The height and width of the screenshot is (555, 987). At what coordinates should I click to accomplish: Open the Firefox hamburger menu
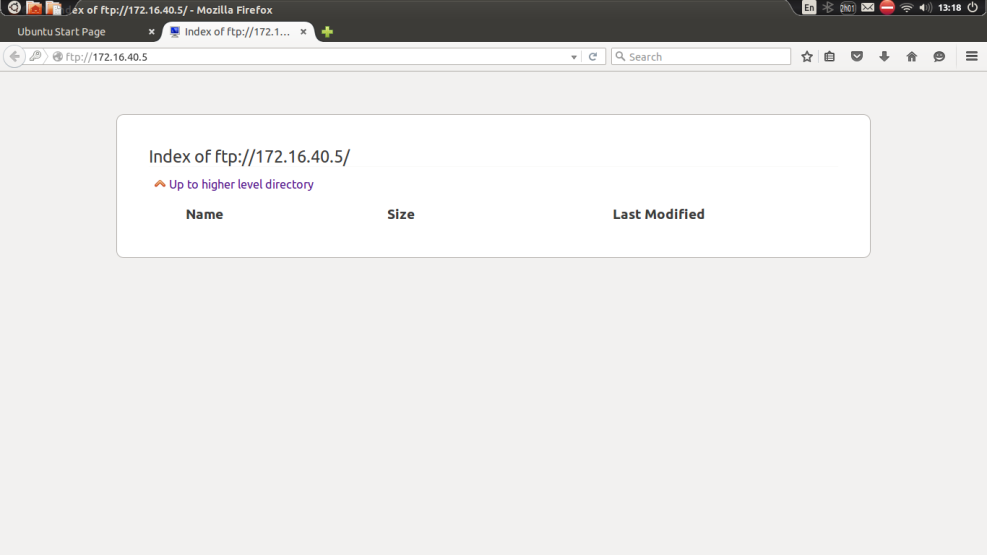pos(971,57)
